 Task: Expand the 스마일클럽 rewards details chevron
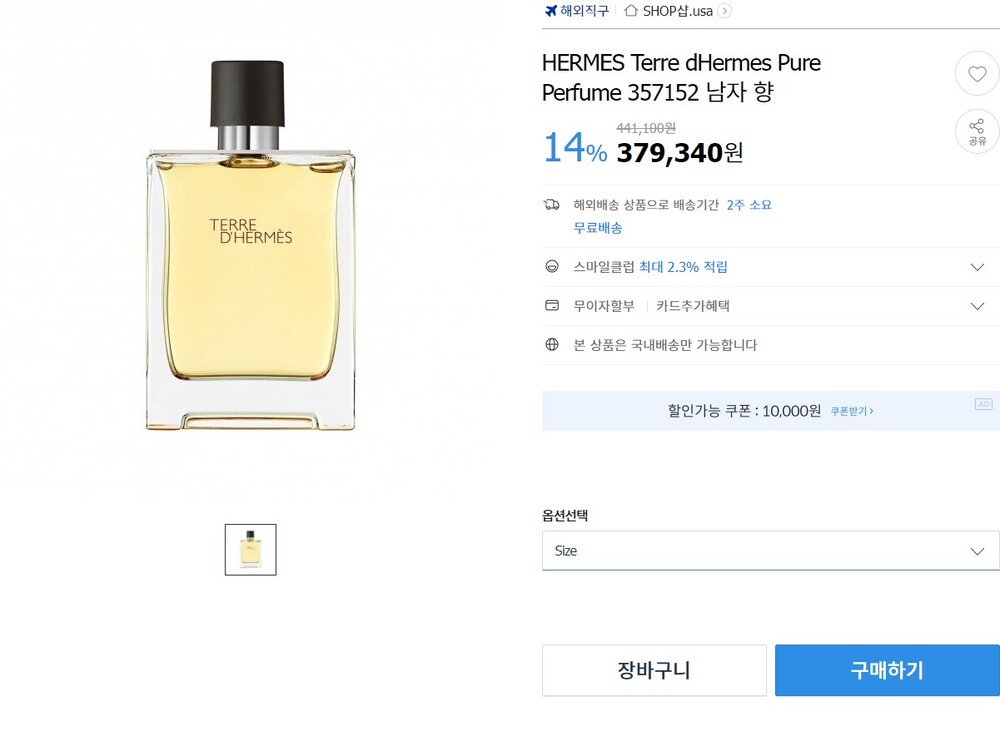[977, 267]
